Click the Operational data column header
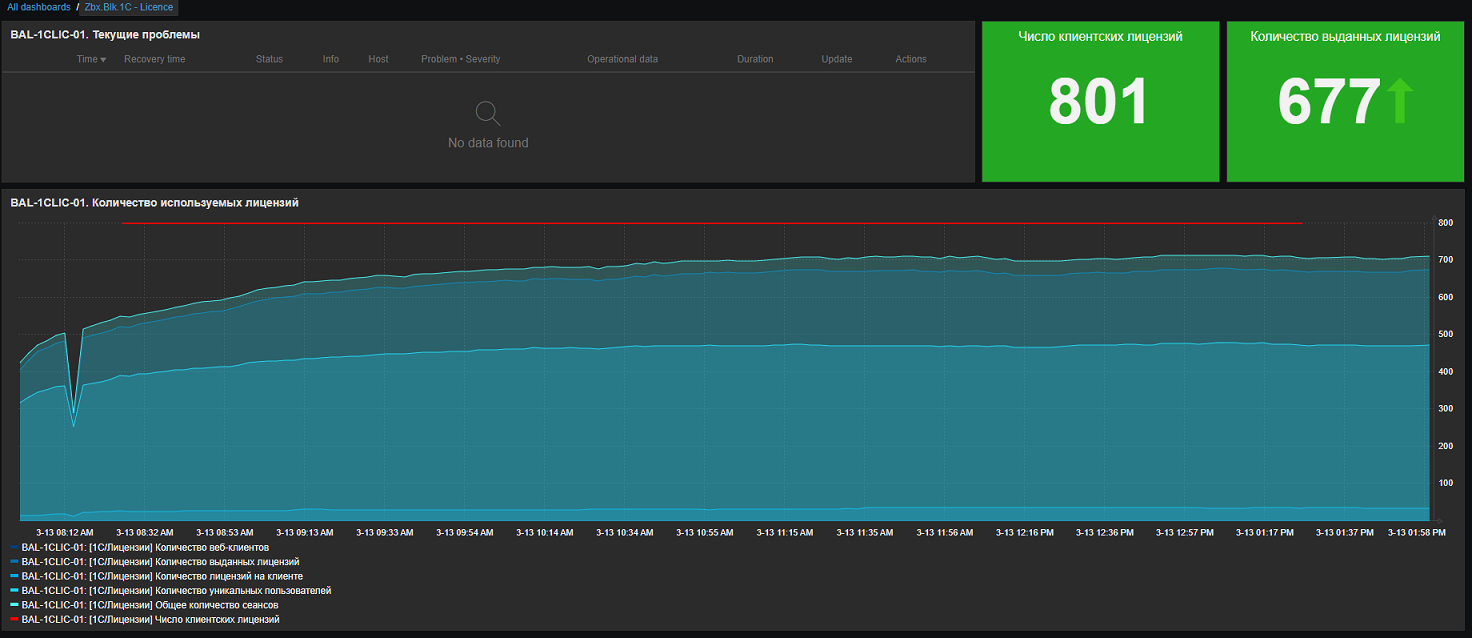This screenshot has width=1472, height=638. [622, 59]
